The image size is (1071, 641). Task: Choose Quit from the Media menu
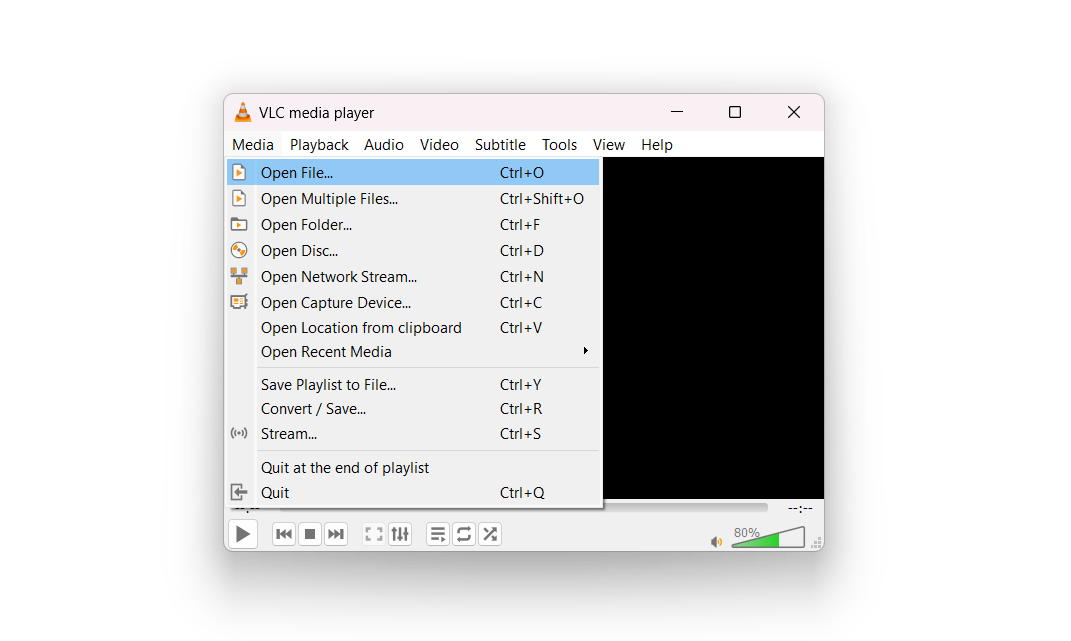[413, 492]
